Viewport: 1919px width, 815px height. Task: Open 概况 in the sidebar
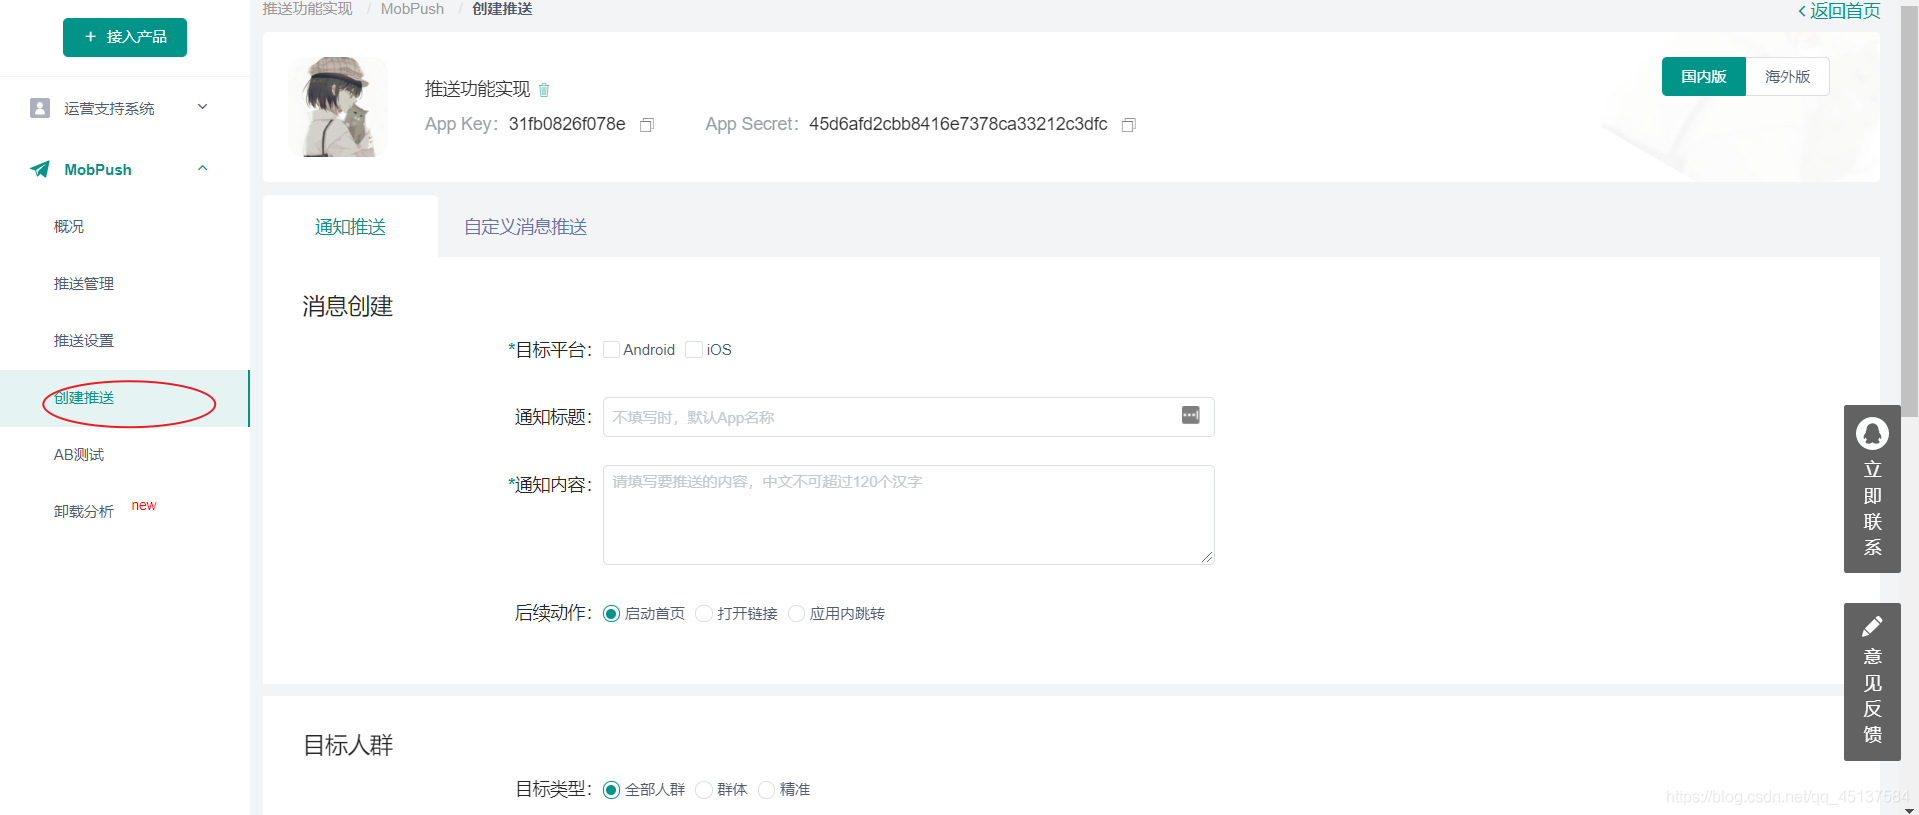coord(69,227)
